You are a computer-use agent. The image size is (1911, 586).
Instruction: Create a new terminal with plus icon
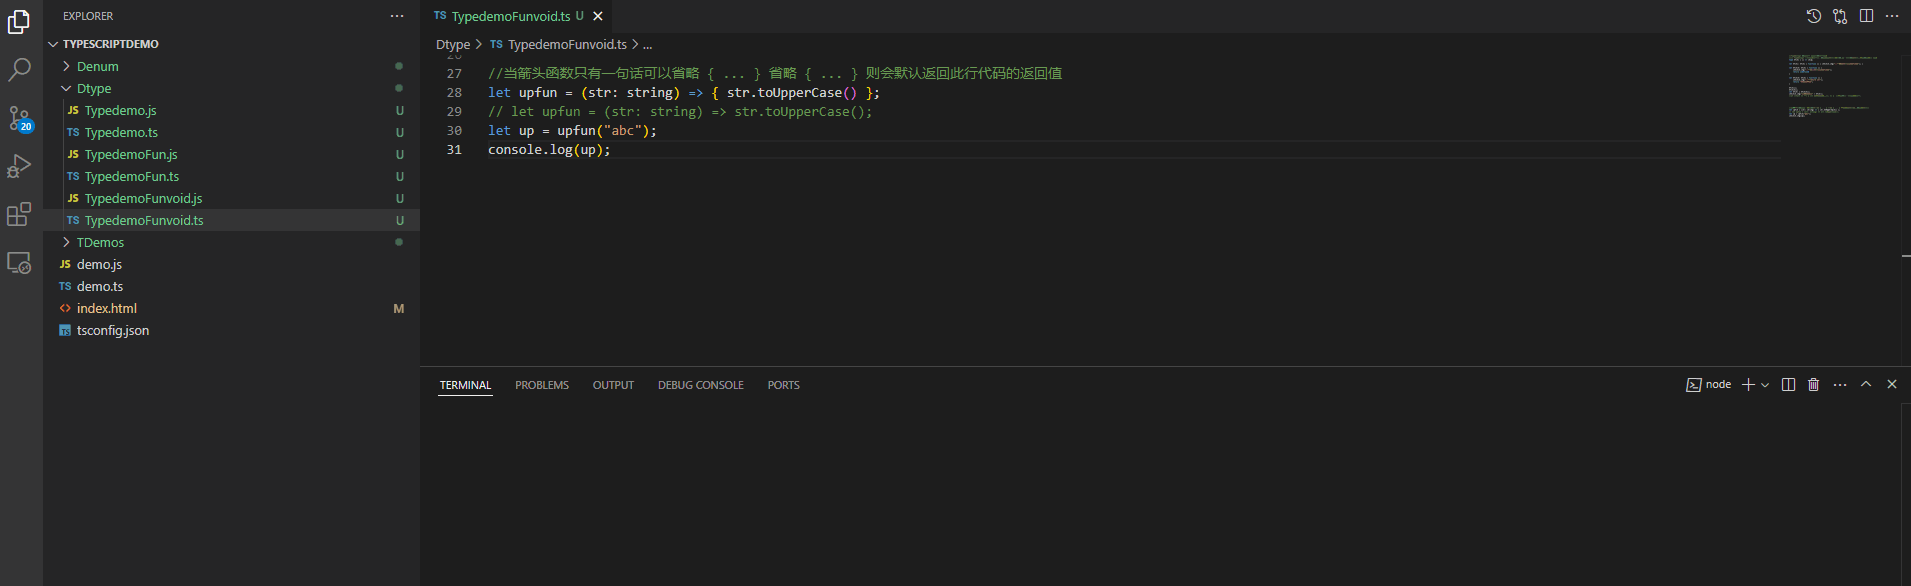pyautogui.click(x=1748, y=385)
